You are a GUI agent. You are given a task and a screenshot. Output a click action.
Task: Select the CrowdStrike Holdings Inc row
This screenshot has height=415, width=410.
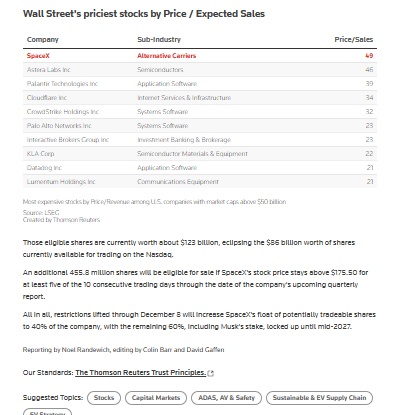tap(200, 112)
